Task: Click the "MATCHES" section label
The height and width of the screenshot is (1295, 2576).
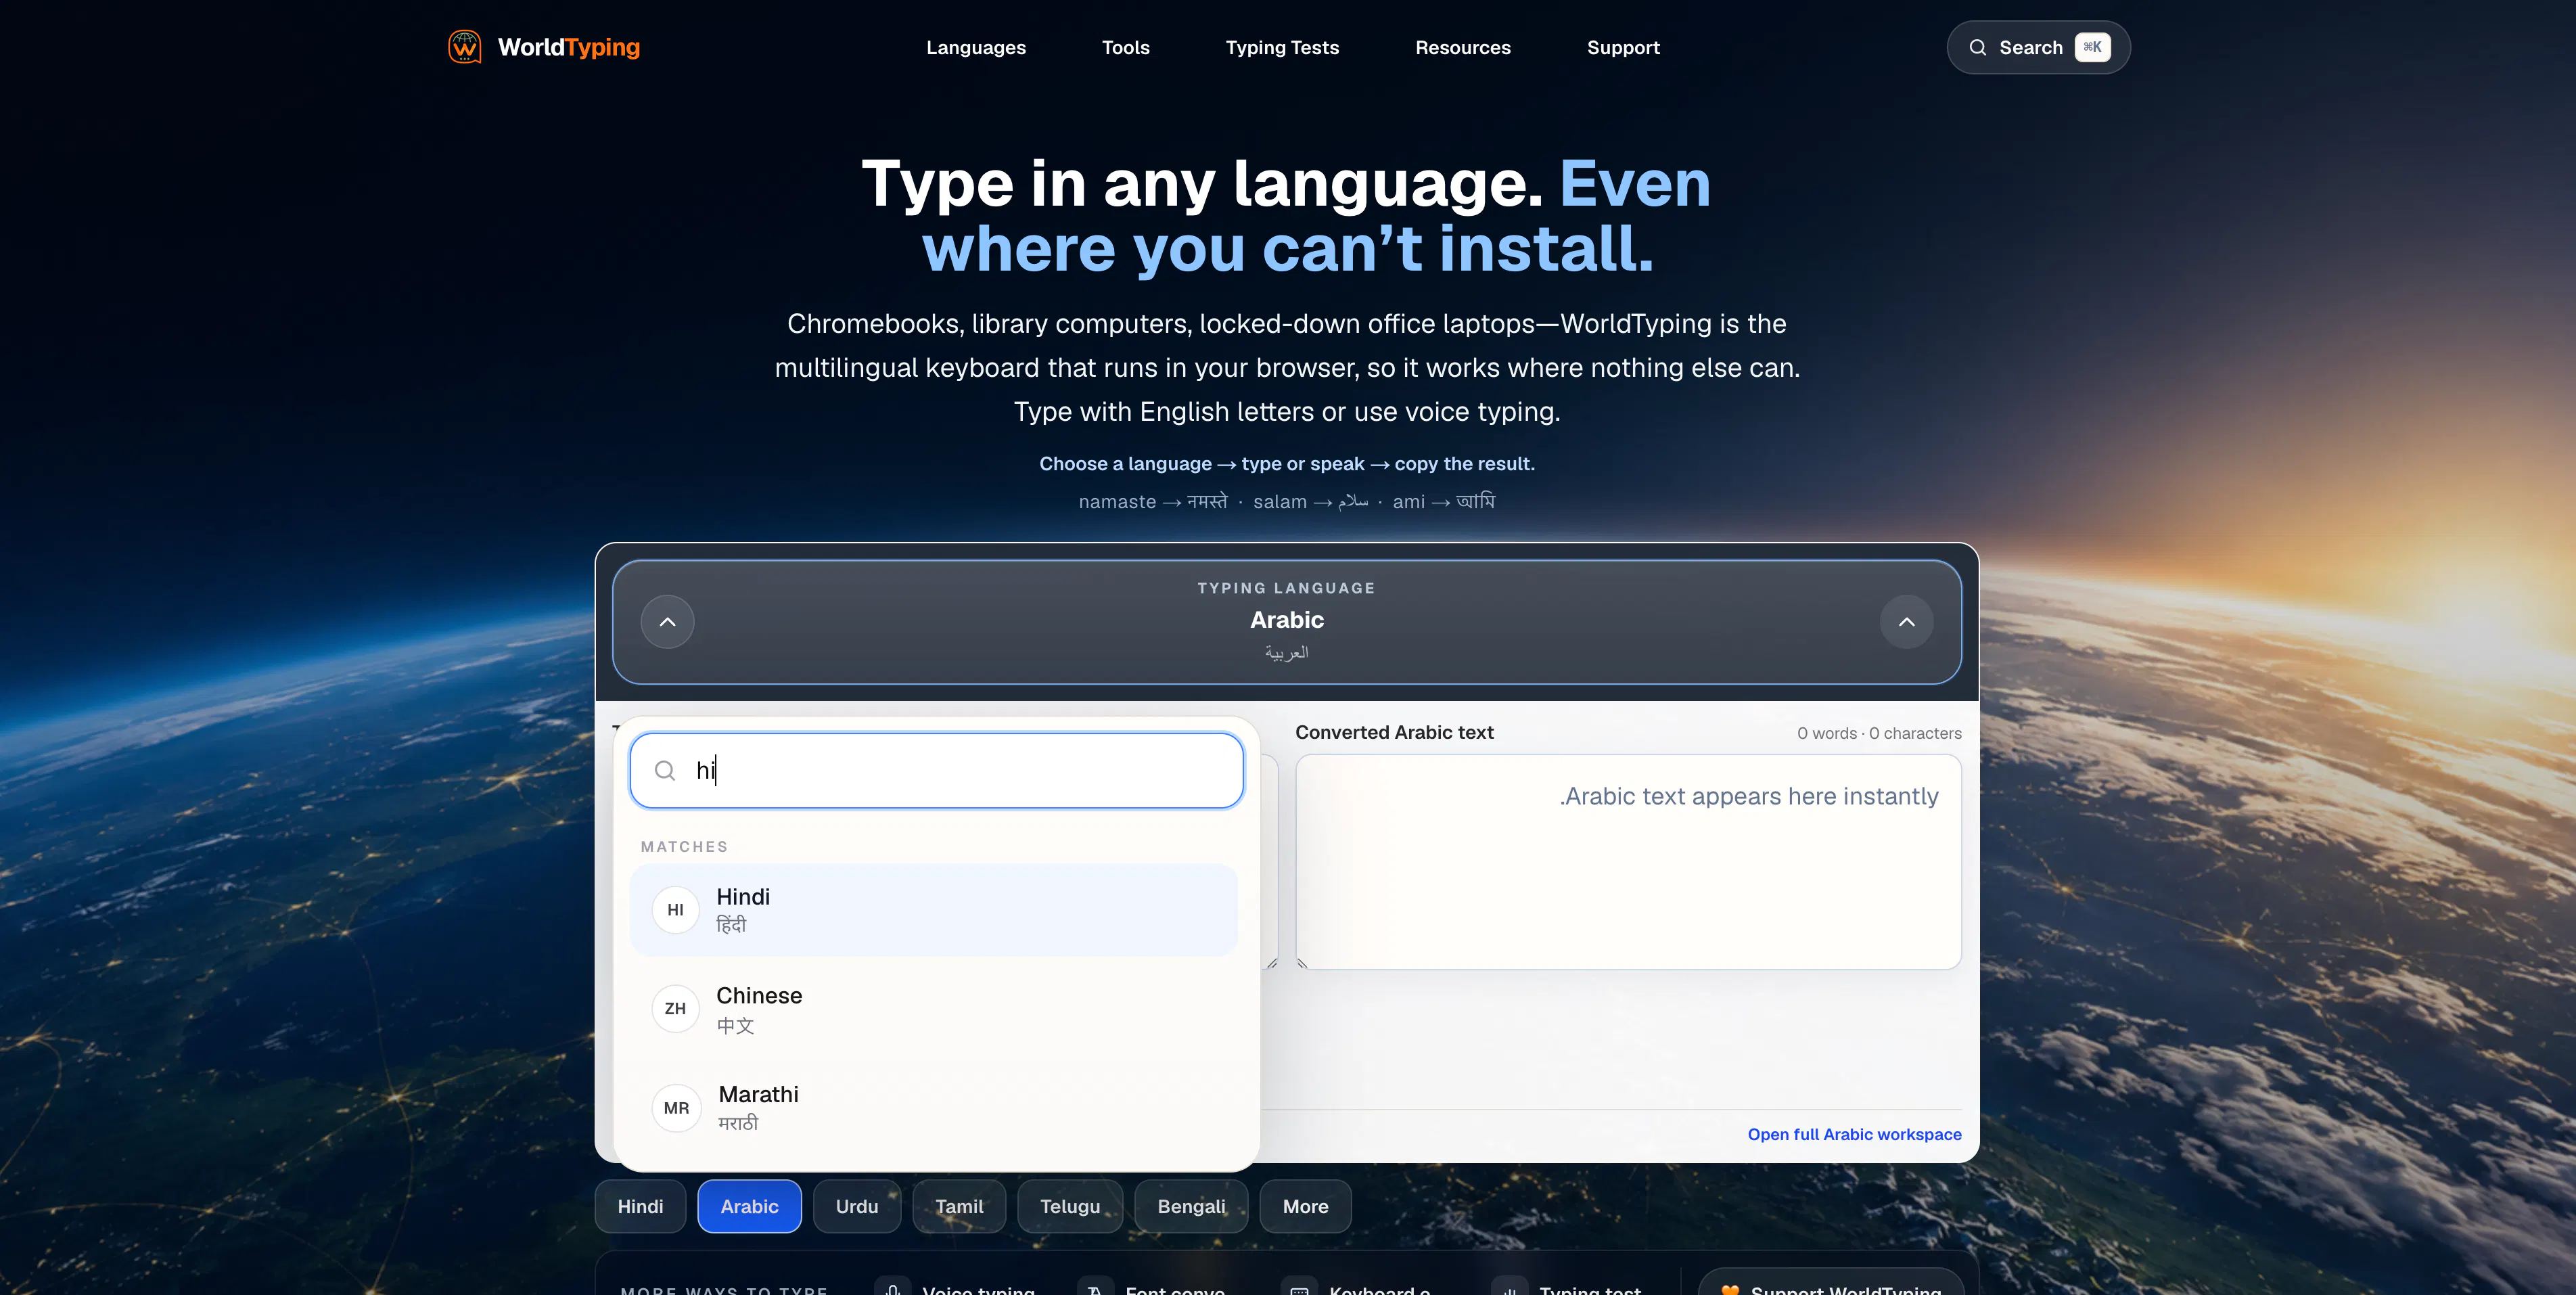Action: [x=684, y=846]
